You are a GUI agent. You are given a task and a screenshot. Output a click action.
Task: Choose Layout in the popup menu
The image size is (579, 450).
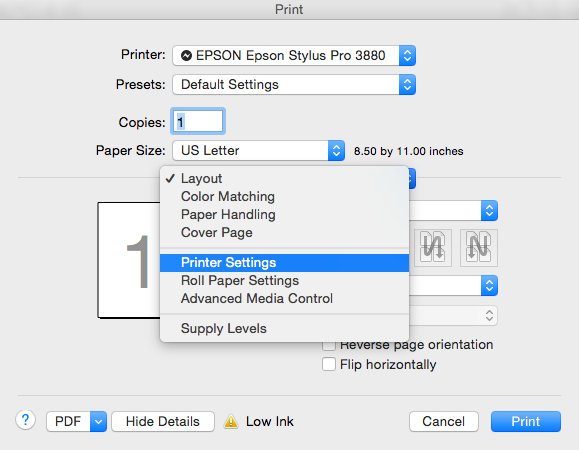tap(284, 179)
